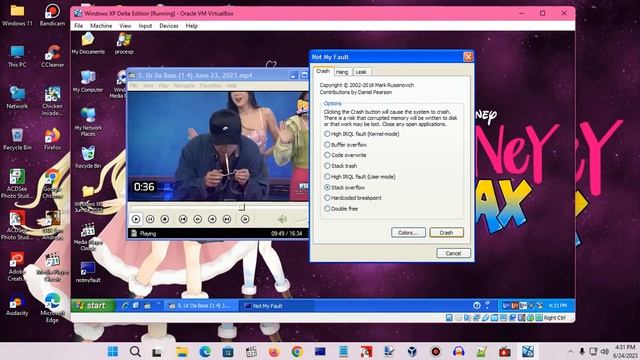Open Media Player Classic icon on XP desktop

[x=88, y=237]
